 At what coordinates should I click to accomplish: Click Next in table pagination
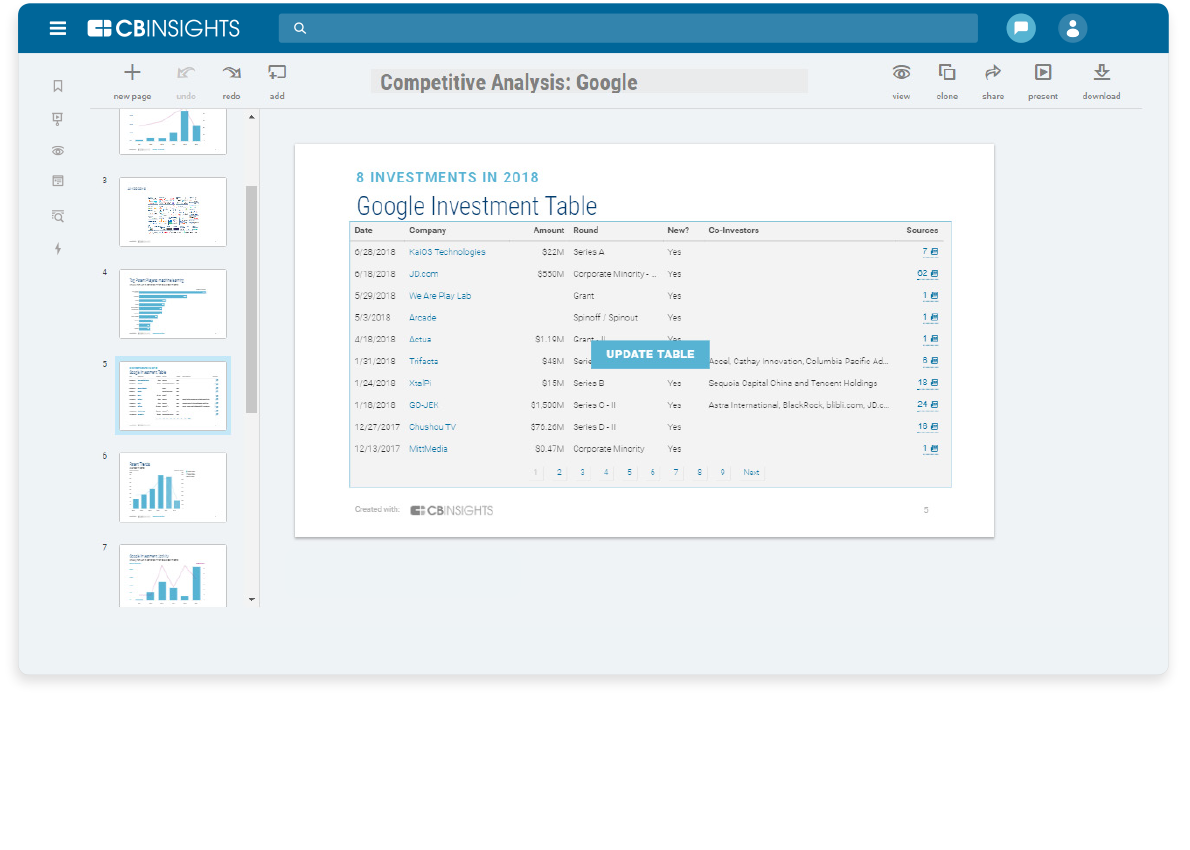[751, 472]
